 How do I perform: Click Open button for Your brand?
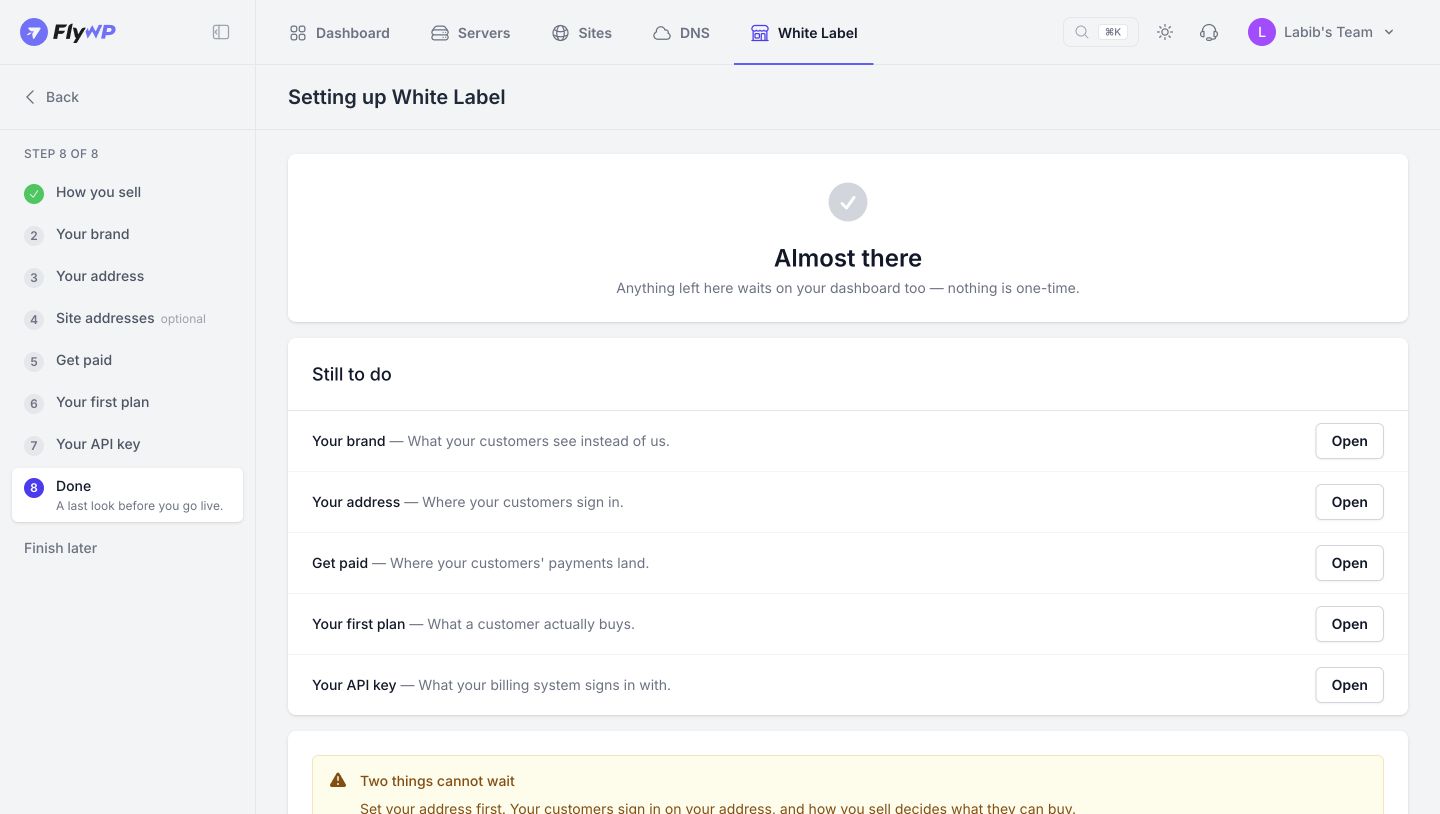click(1349, 441)
